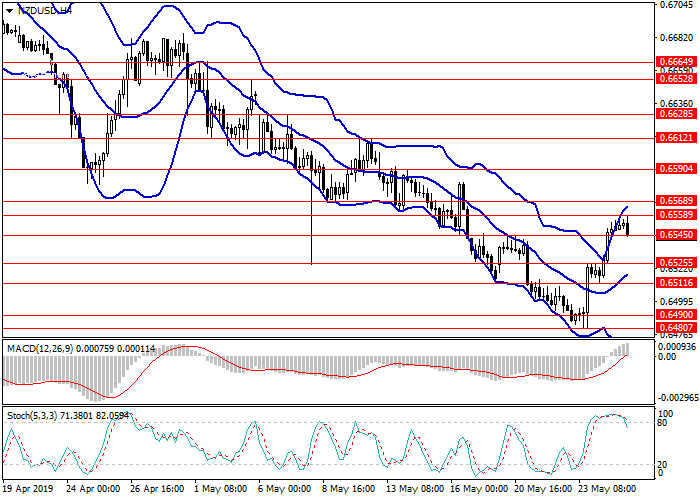This screenshot has width=700, height=500.
Task: Click the 0.65255 red level label
Action: pos(676,262)
